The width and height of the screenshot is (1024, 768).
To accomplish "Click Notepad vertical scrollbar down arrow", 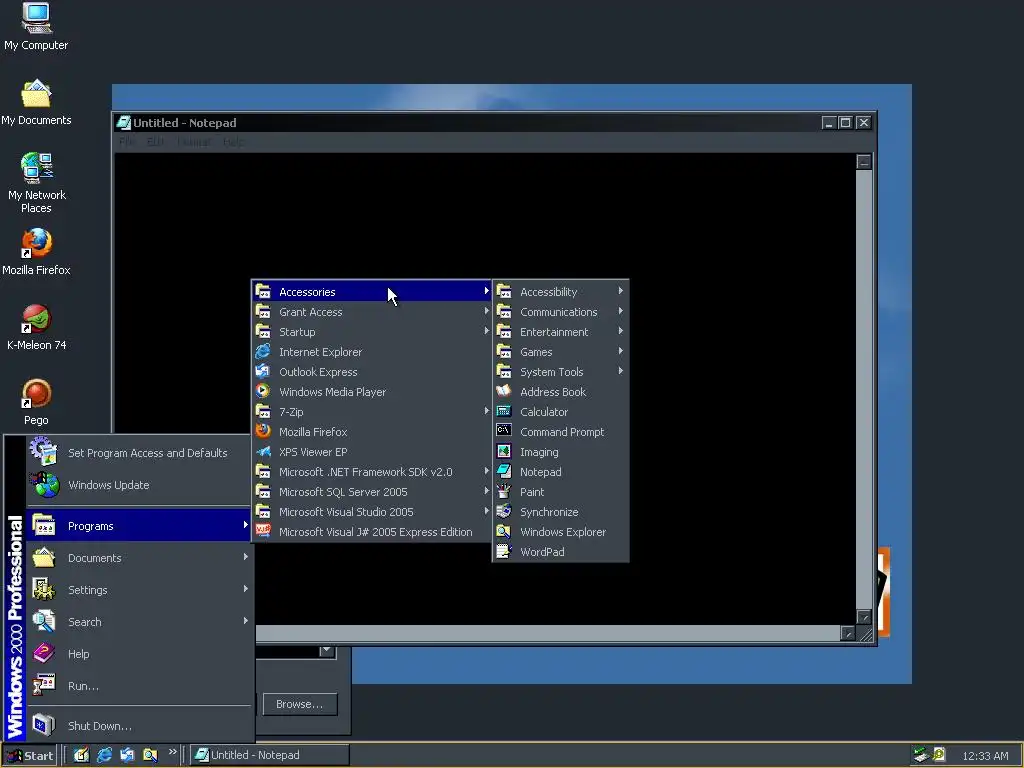I will (x=864, y=617).
